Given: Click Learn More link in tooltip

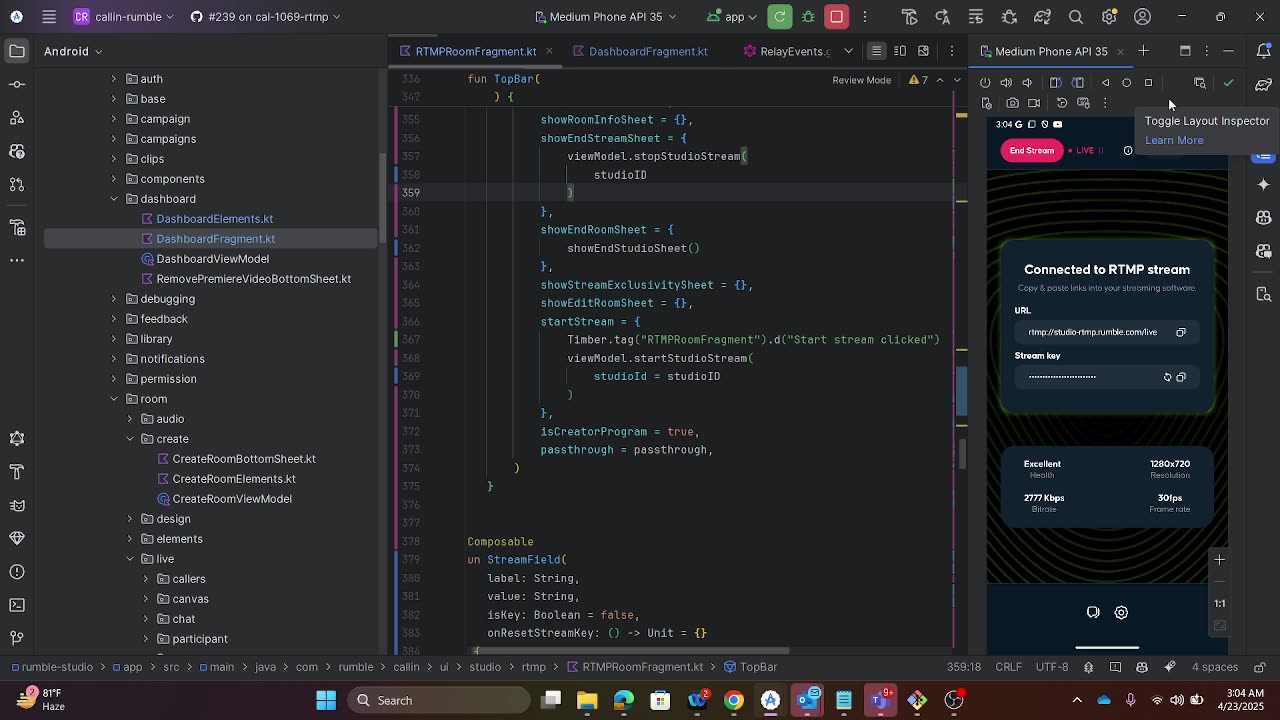Looking at the screenshot, I should [x=1174, y=140].
